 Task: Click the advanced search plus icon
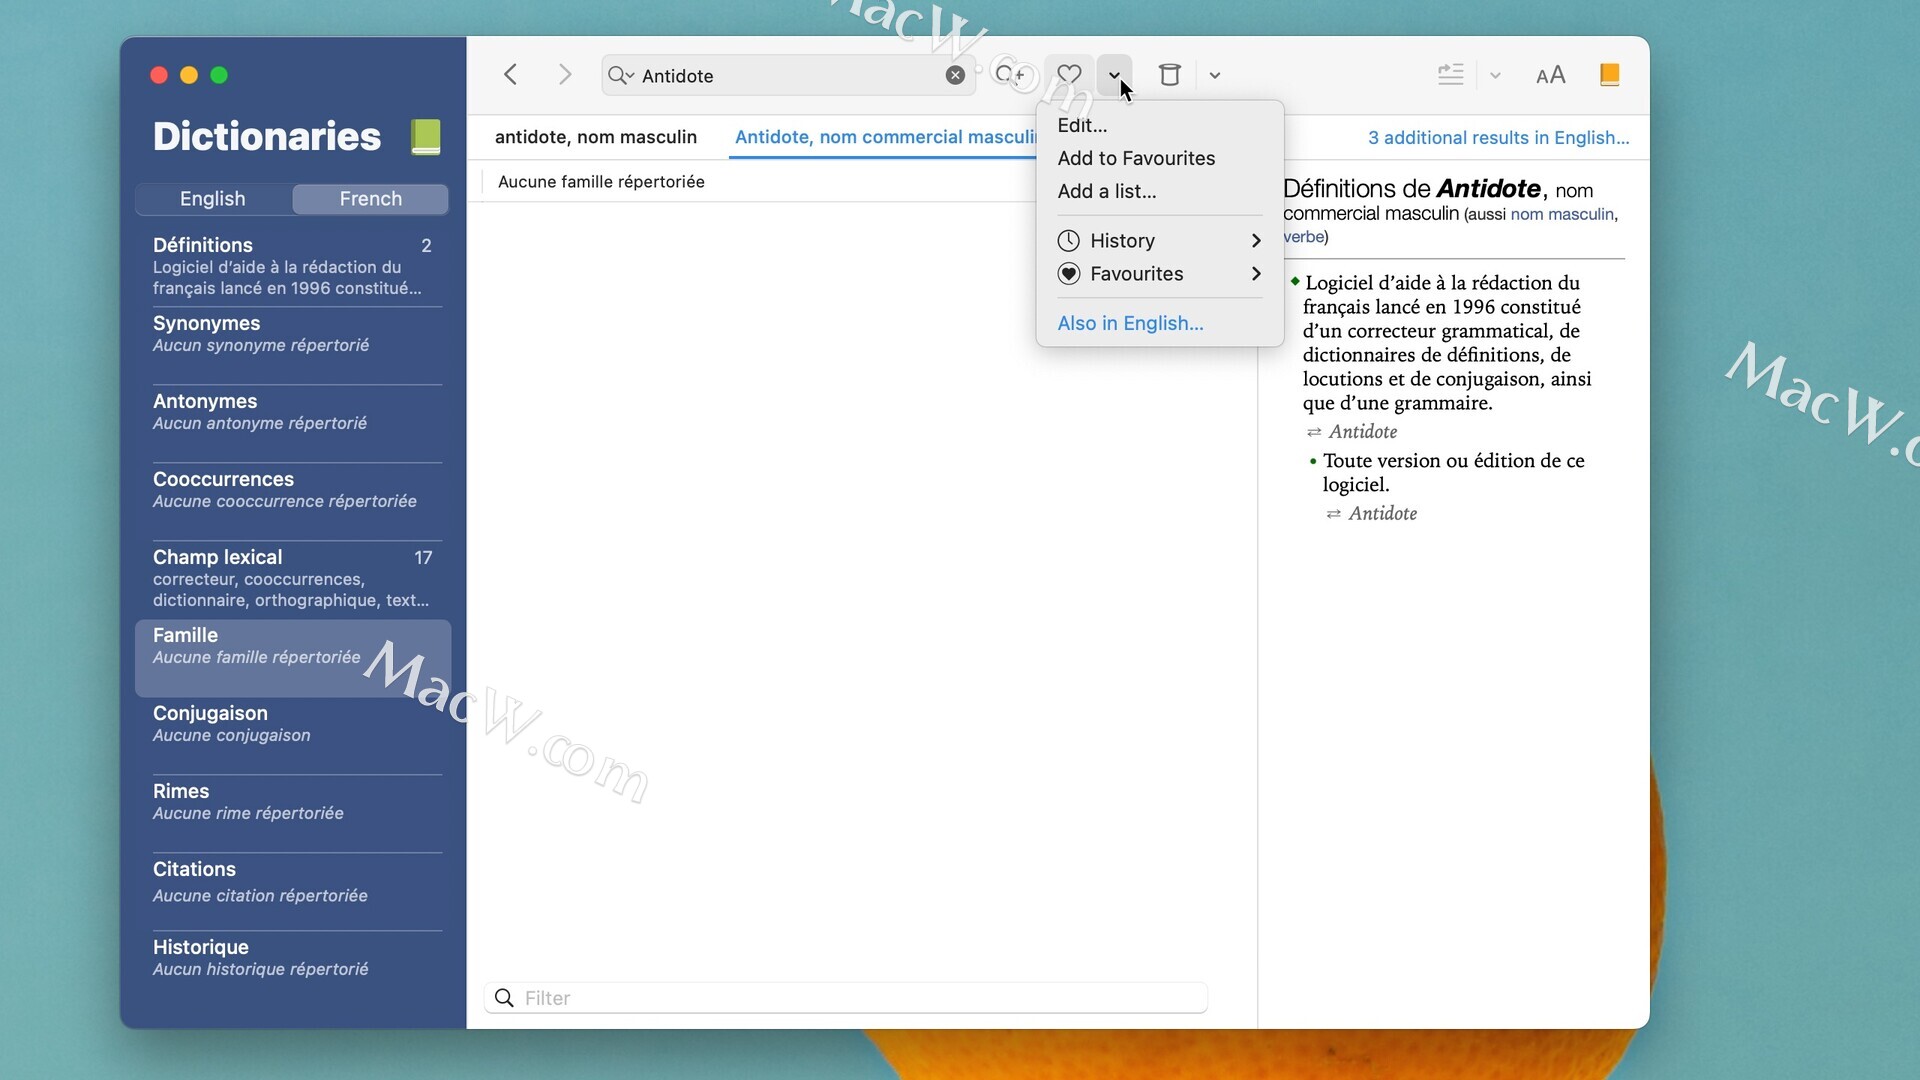click(x=1011, y=75)
